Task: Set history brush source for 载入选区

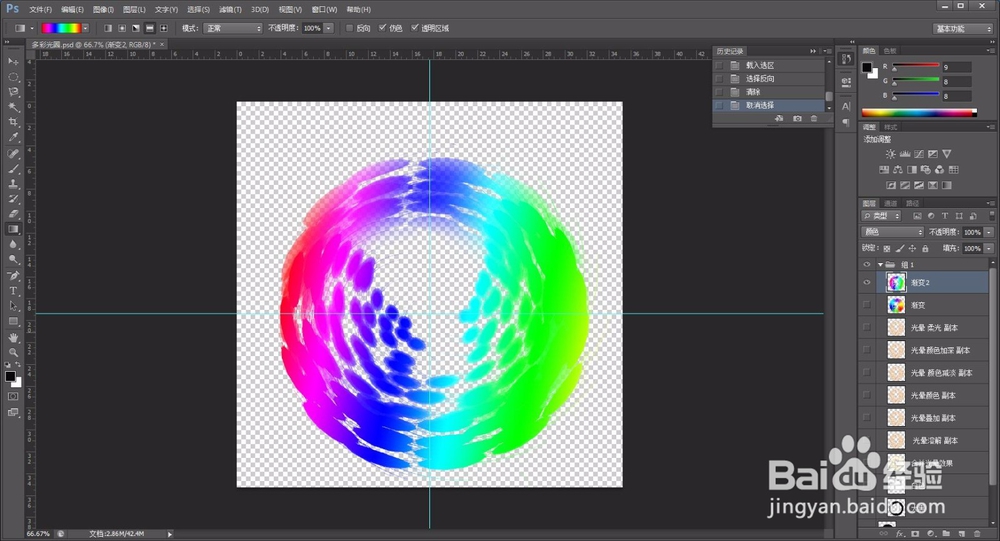Action: 719,65
